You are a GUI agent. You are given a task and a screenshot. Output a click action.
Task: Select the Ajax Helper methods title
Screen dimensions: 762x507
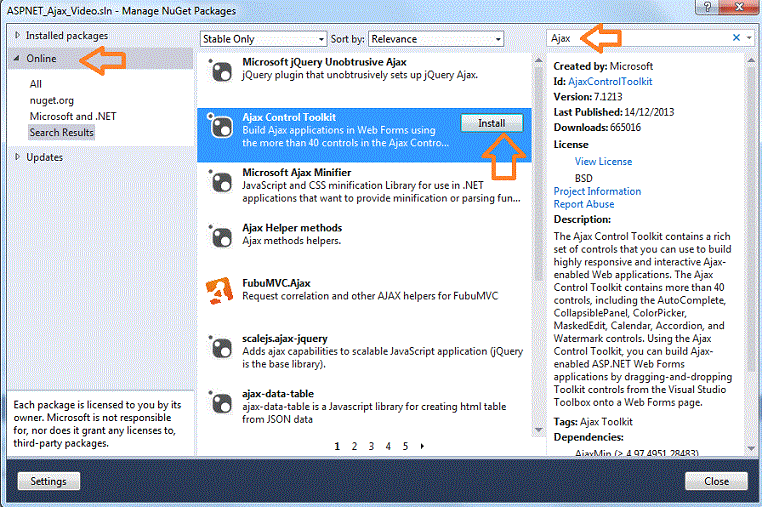(292, 227)
